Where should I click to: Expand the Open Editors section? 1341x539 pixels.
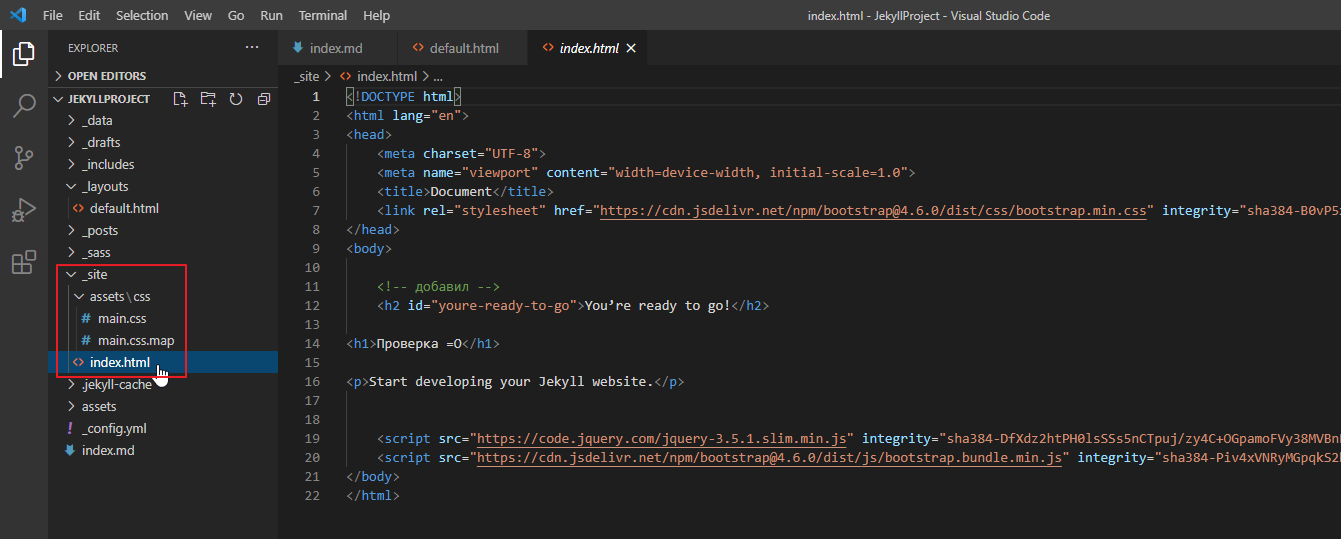106,76
